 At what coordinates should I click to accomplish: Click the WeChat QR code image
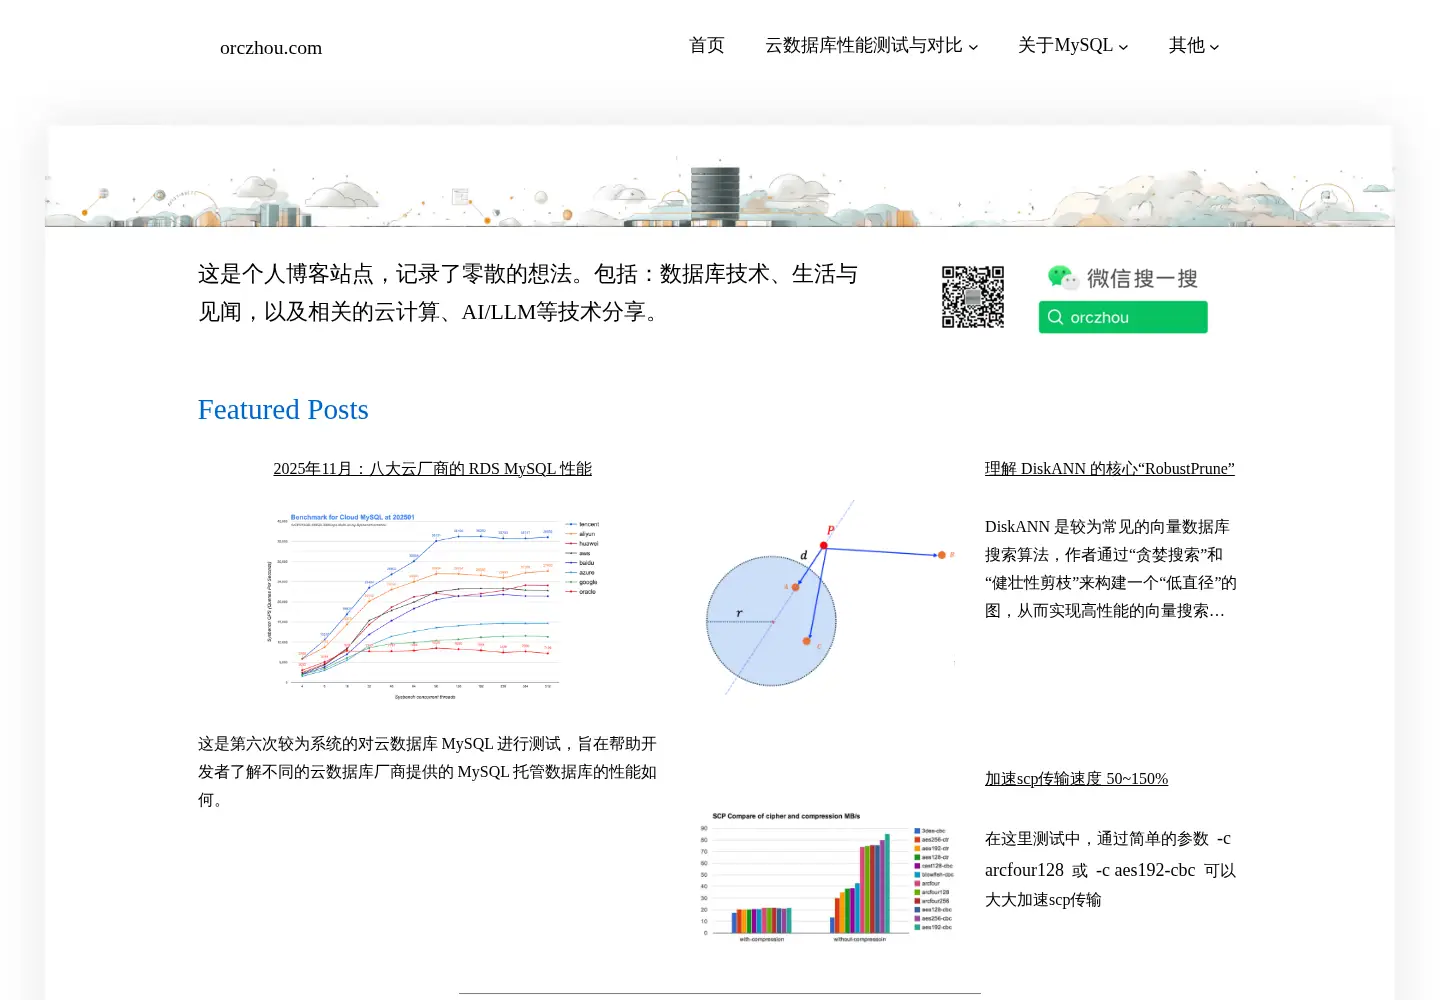[973, 297]
